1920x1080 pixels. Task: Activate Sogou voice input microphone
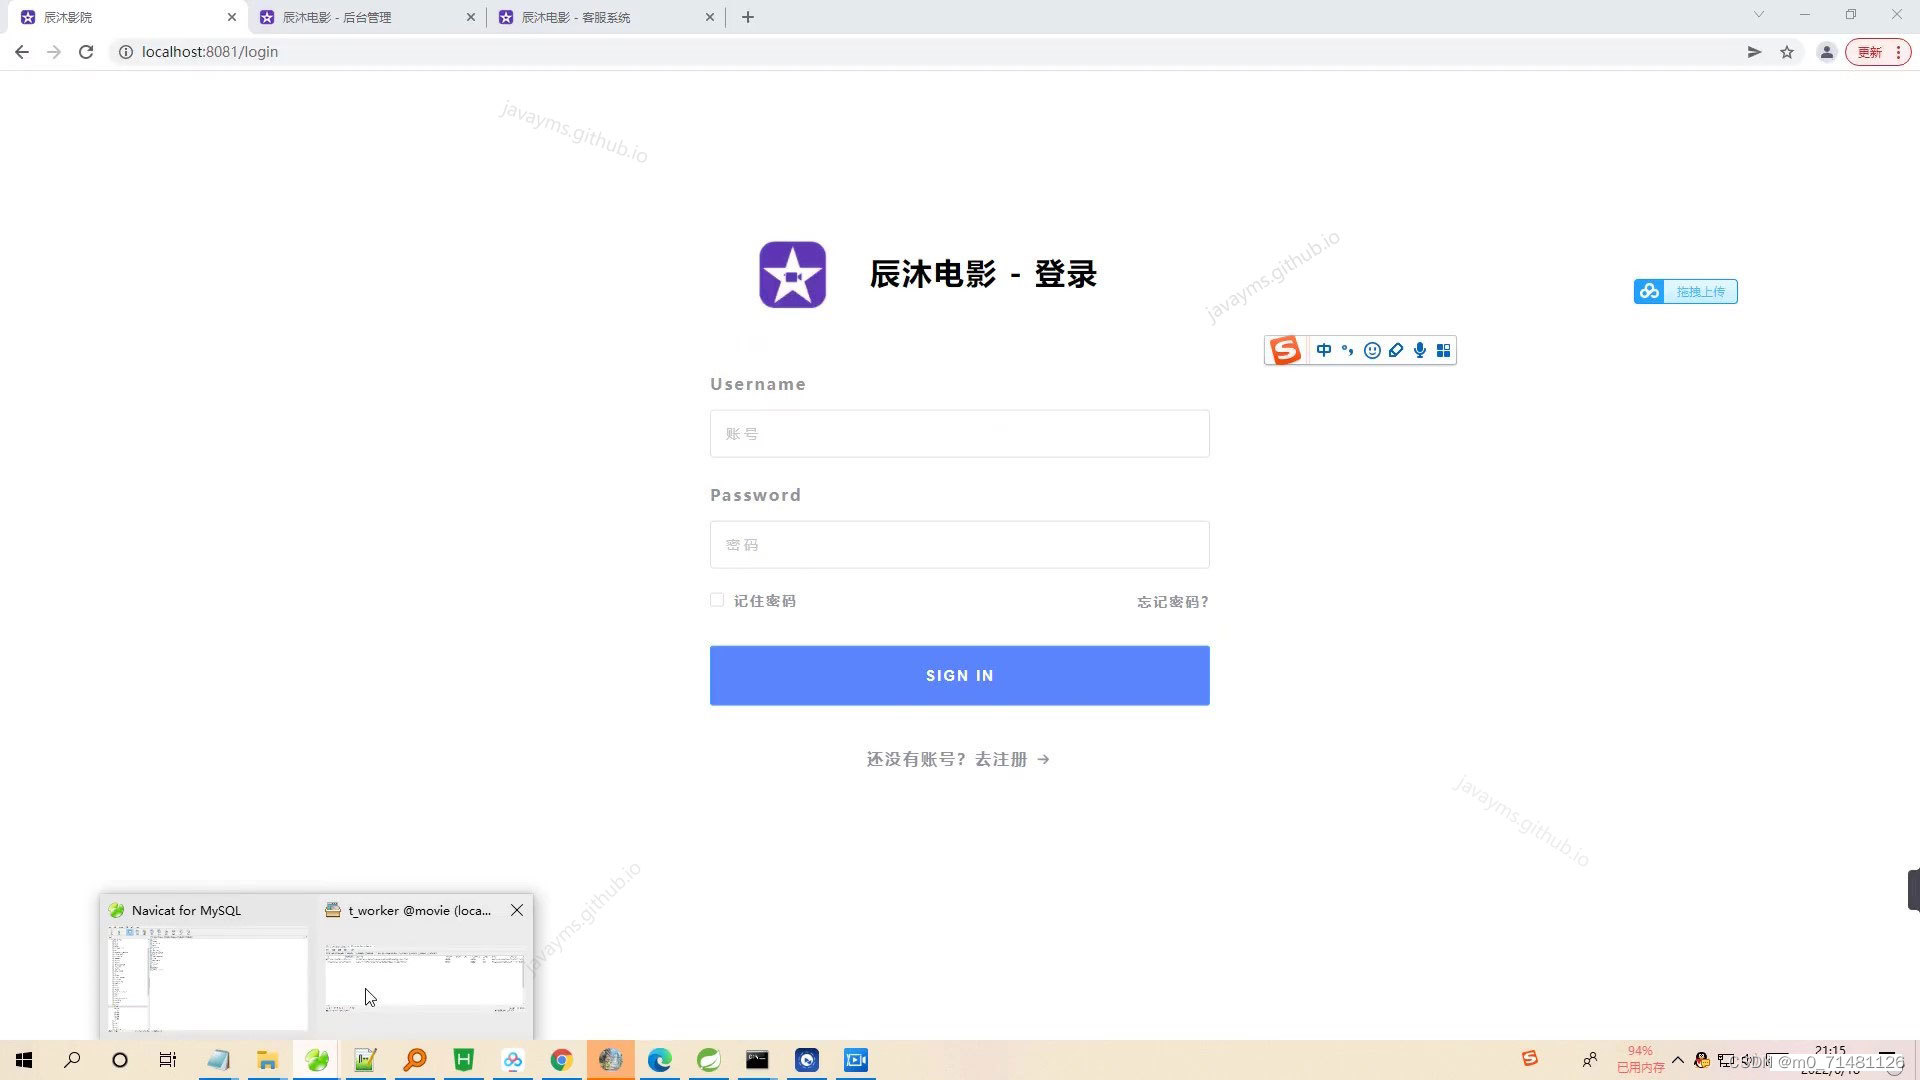(x=1419, y=350)
